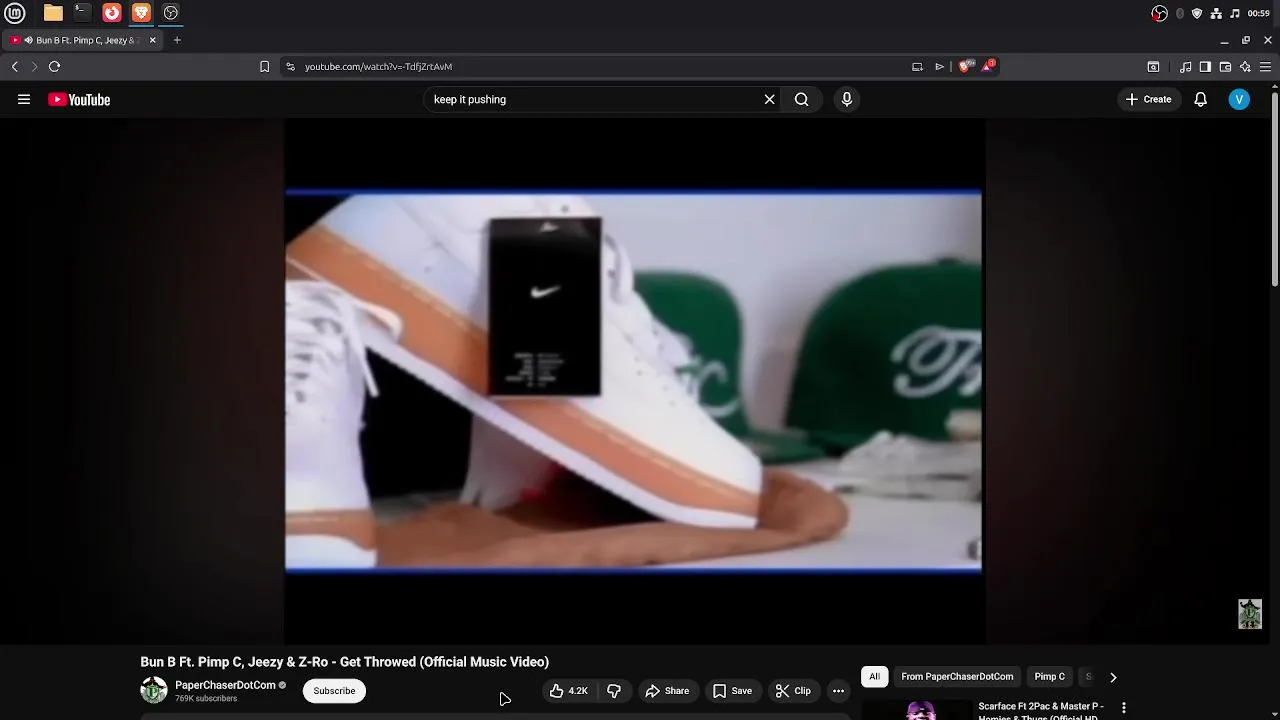Open the clock showing 00:59
Viewport: 1280px width, 720px height.
[1259, 13]
